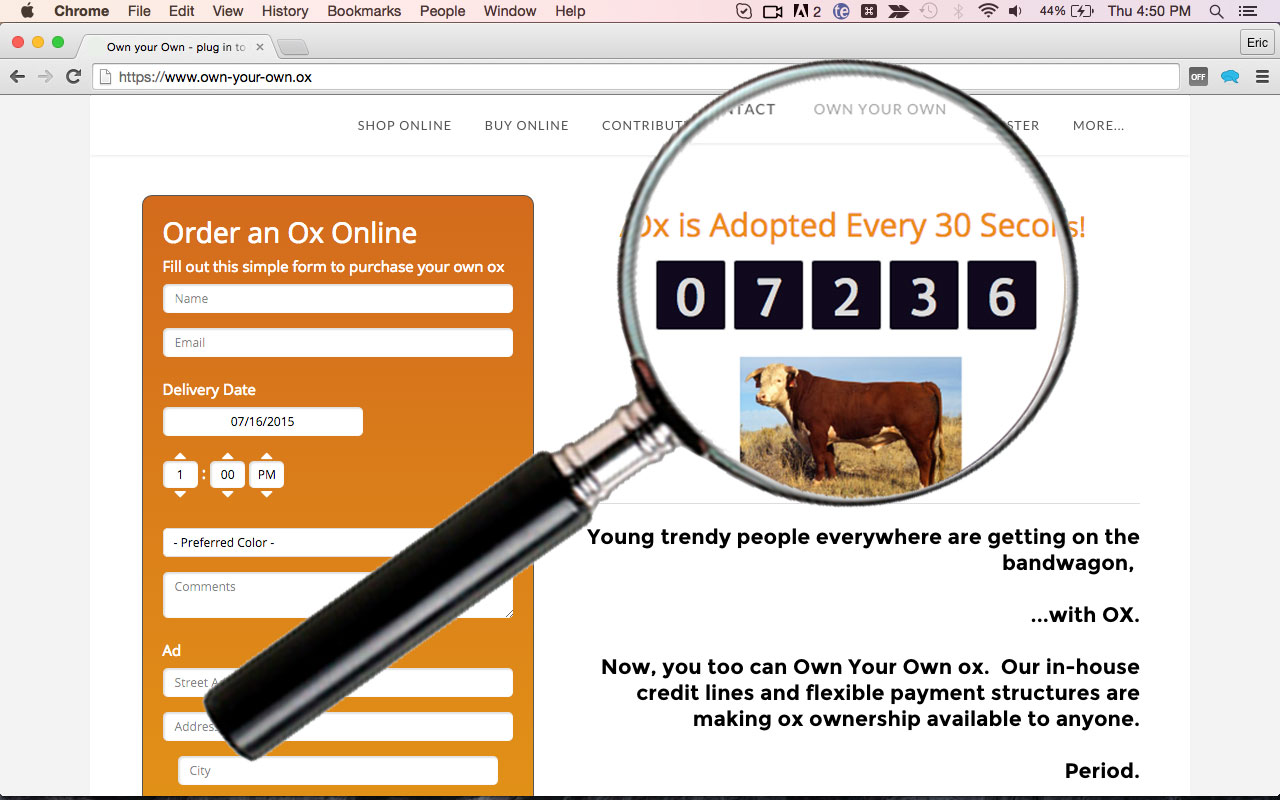Open the Chrome application menu
The image size is (1280, 800).
point(81,11)
